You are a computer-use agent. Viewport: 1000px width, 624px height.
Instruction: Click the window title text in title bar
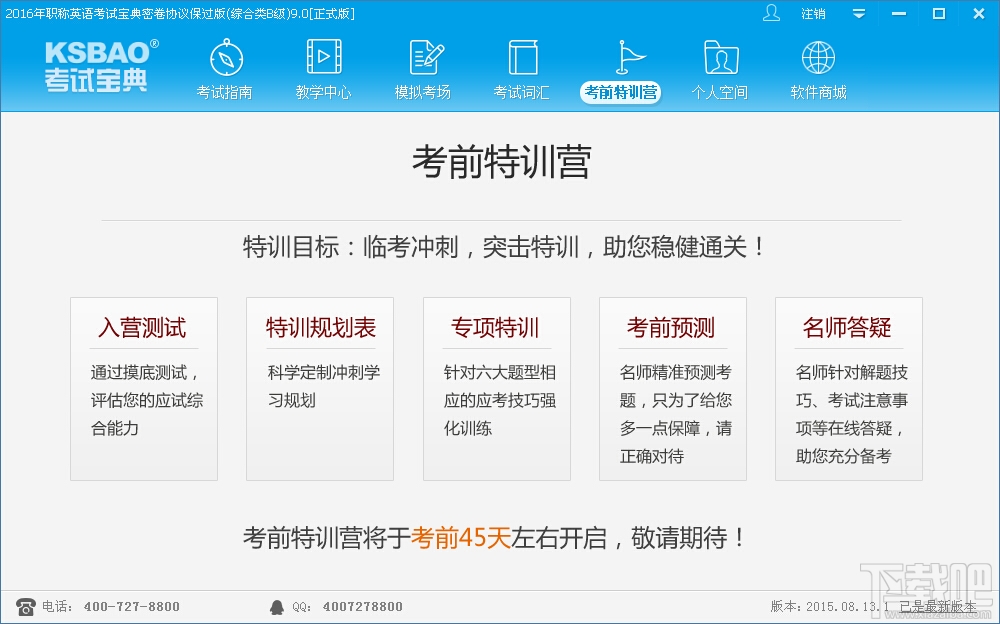coord(180,13)
